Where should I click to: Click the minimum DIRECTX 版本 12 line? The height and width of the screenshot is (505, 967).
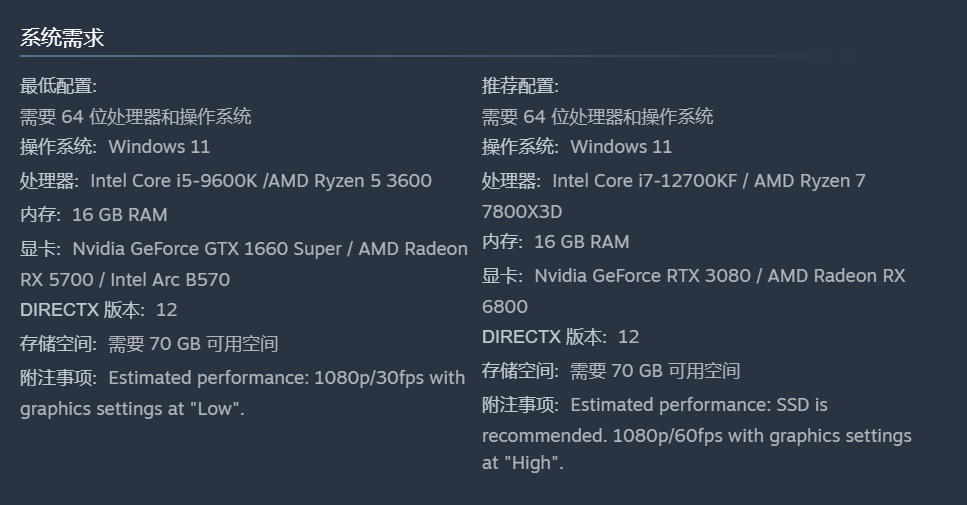point(99,310)
